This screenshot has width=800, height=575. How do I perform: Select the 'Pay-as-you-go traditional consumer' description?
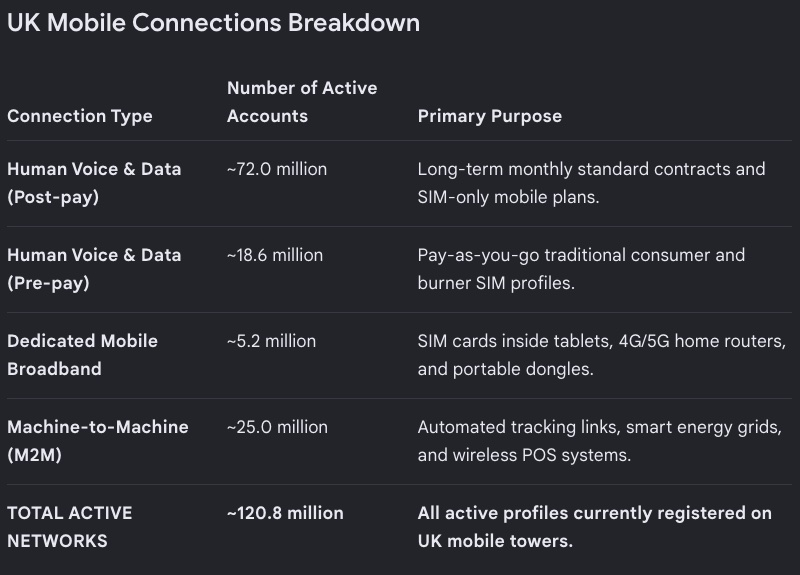tap(581, 269)
